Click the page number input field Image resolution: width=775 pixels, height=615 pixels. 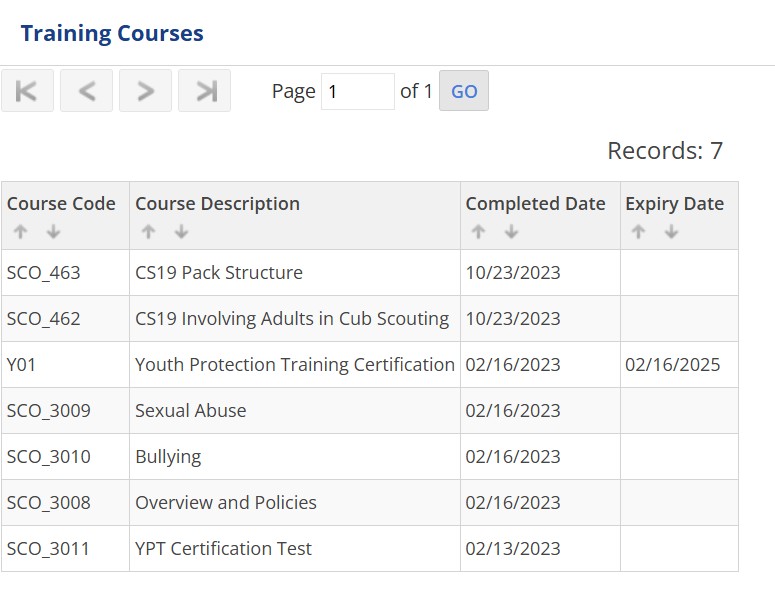pyautogui.click(x=357, y=92)
